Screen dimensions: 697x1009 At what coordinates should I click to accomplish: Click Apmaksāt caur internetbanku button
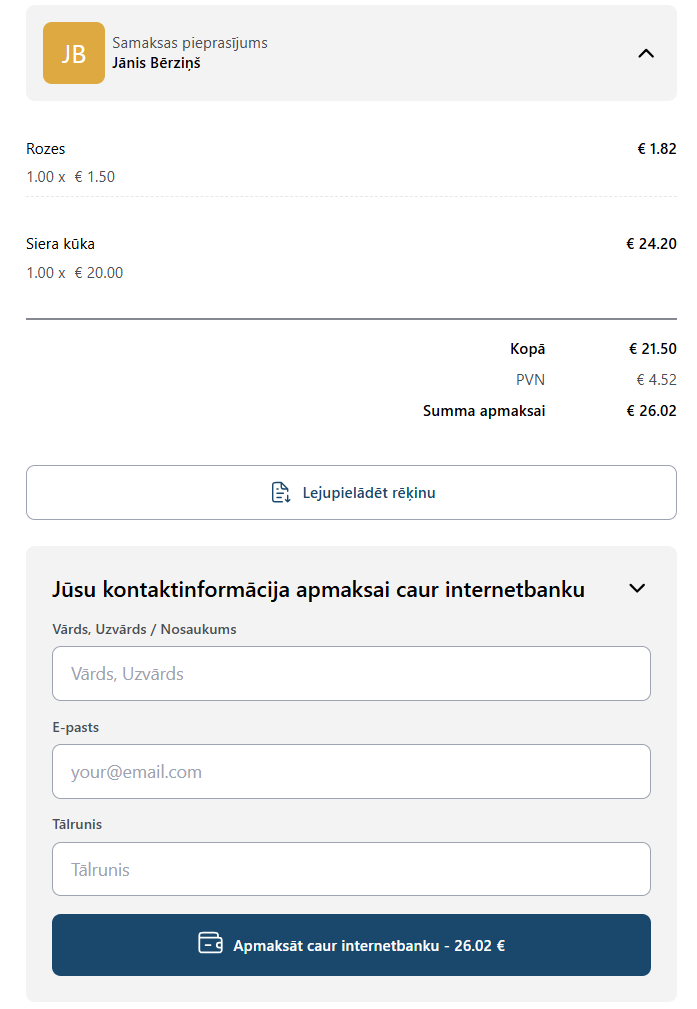point(351,945)
